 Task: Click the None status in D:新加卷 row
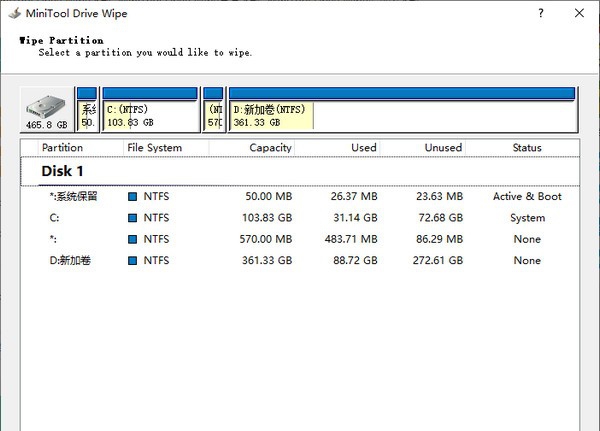[x=527, y=261]
